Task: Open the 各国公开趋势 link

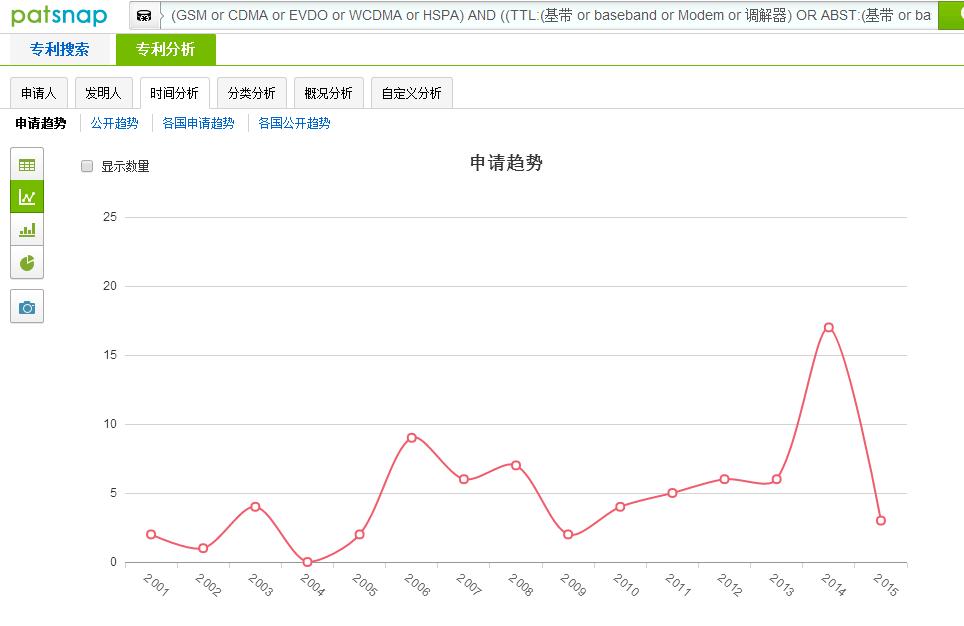Action: click(x=294, y=123)
